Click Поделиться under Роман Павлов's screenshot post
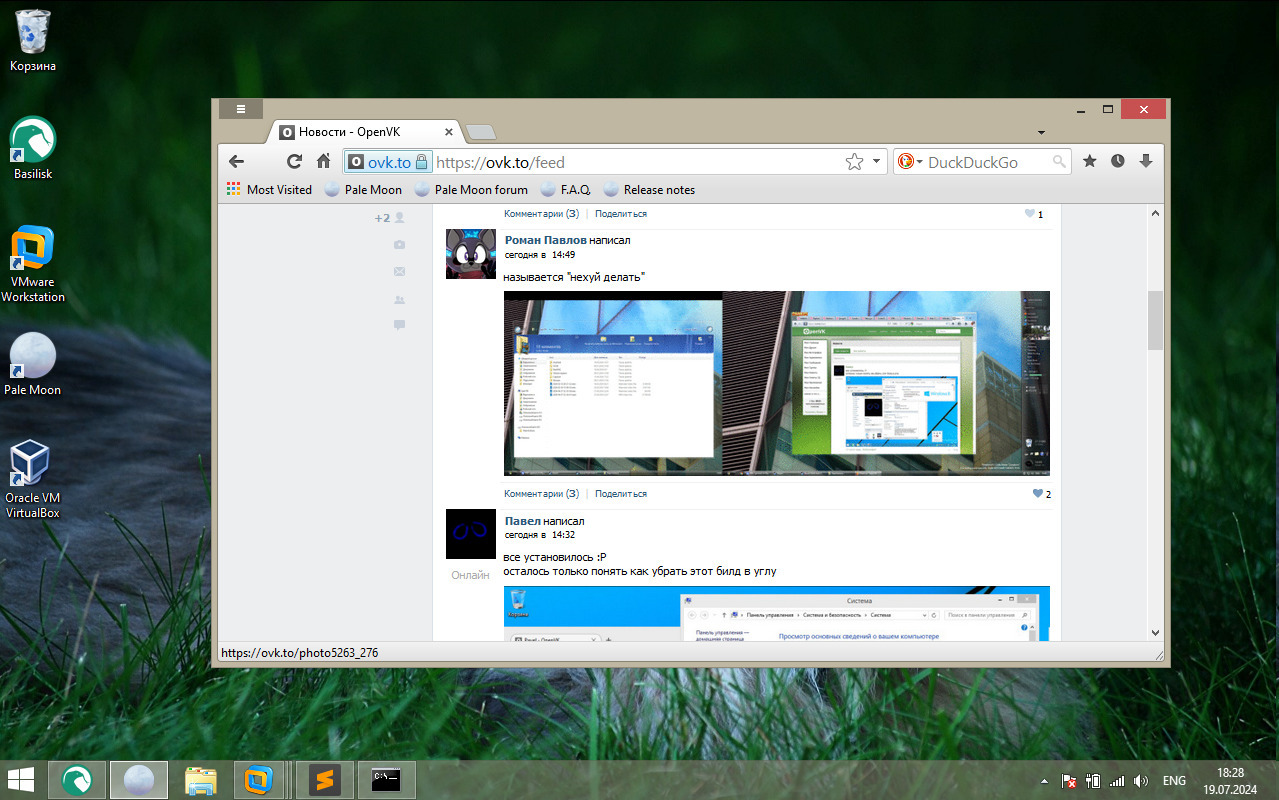The width and height of the screenshot is (1279, 800). tap(621, 494)
